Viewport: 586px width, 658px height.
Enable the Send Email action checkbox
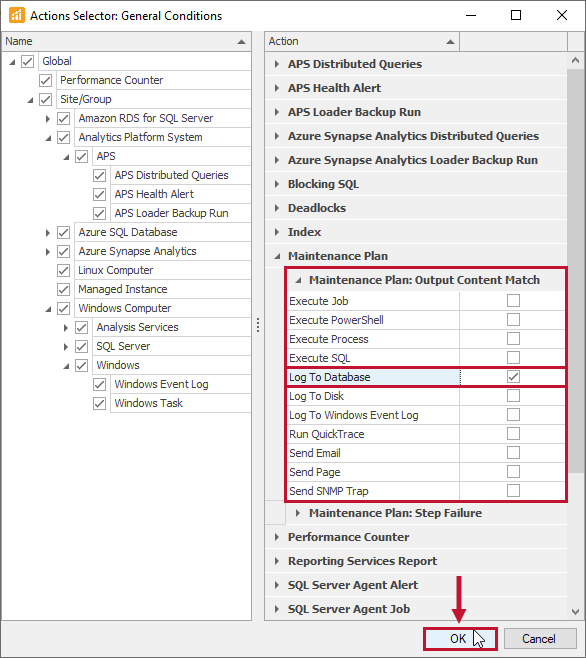[x=513, y=453]
